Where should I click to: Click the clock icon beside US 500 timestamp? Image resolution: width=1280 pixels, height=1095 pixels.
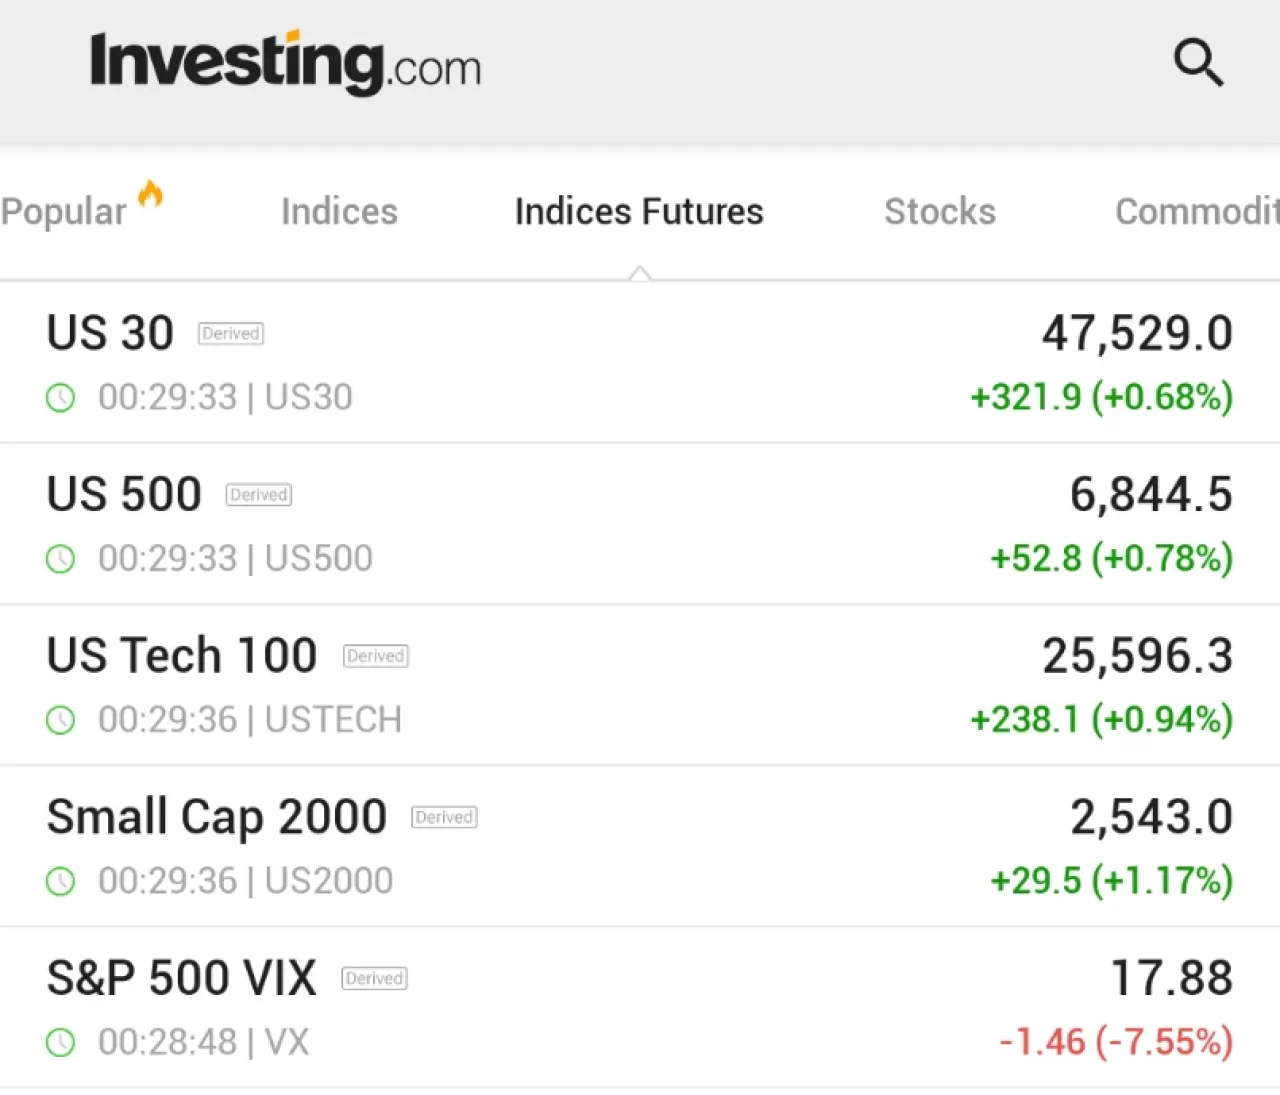click(x=60, y=559)
